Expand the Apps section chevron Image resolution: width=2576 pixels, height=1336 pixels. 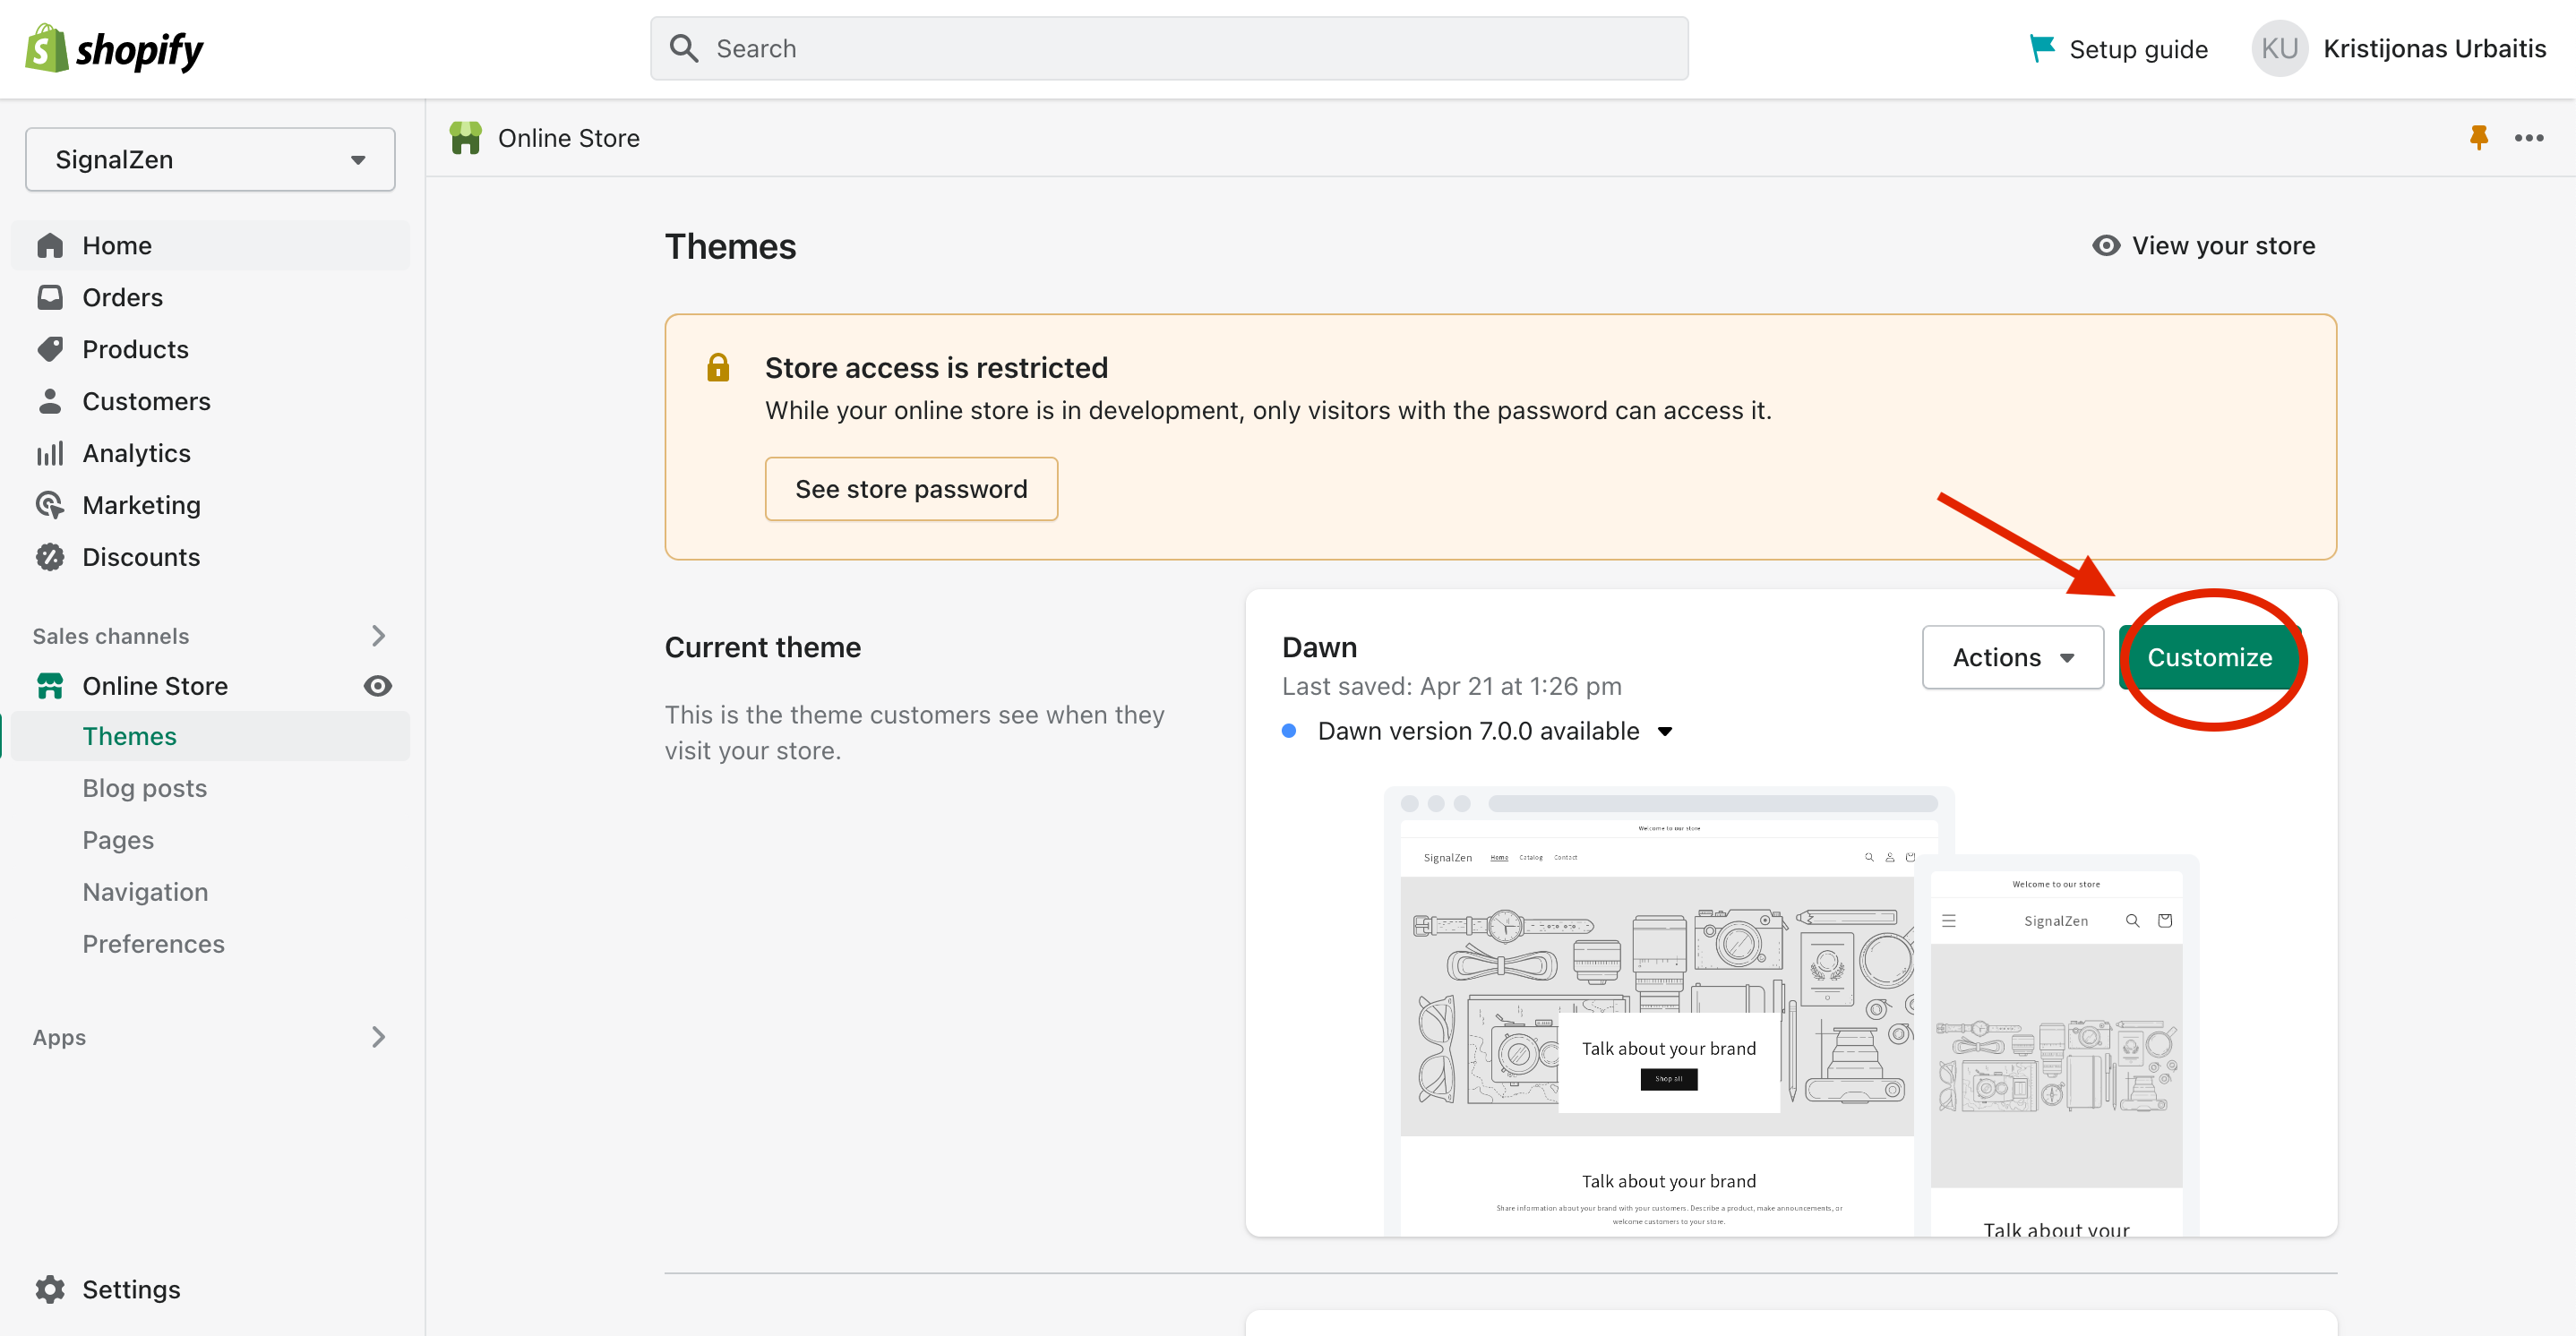pos(378,1037)
